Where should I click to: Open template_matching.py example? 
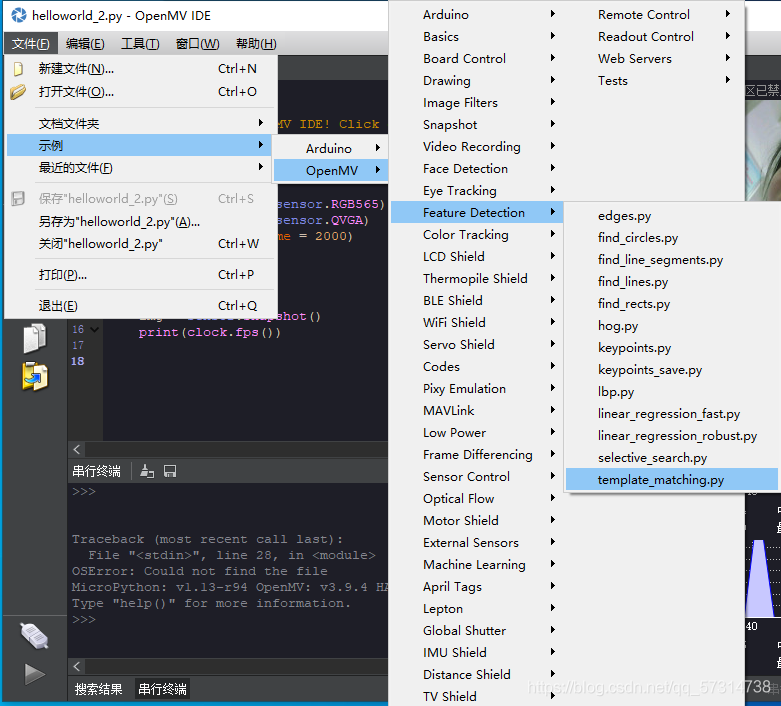point(661,480)
